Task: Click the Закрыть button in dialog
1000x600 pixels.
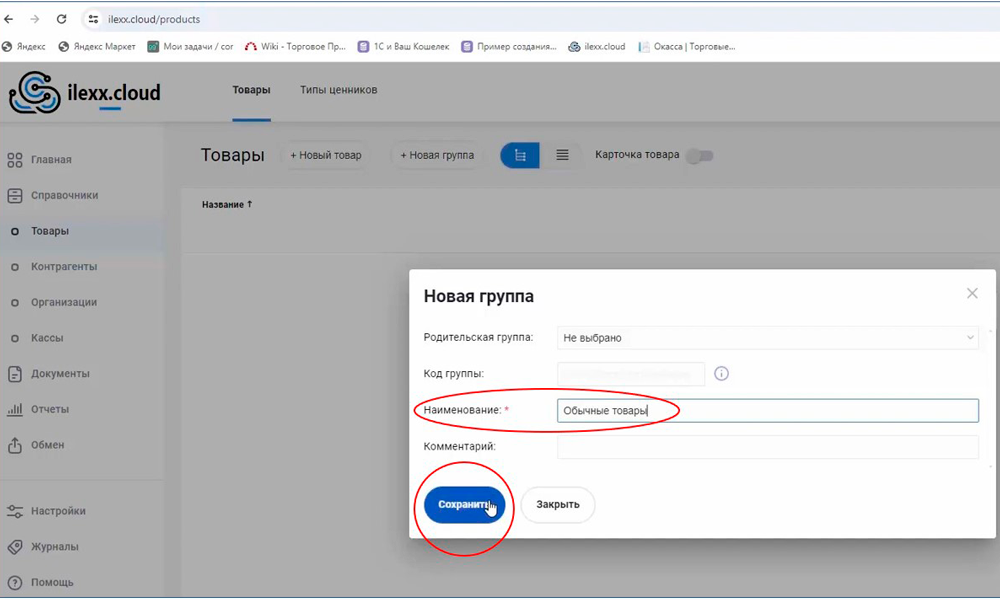Action: pos(557,505)
